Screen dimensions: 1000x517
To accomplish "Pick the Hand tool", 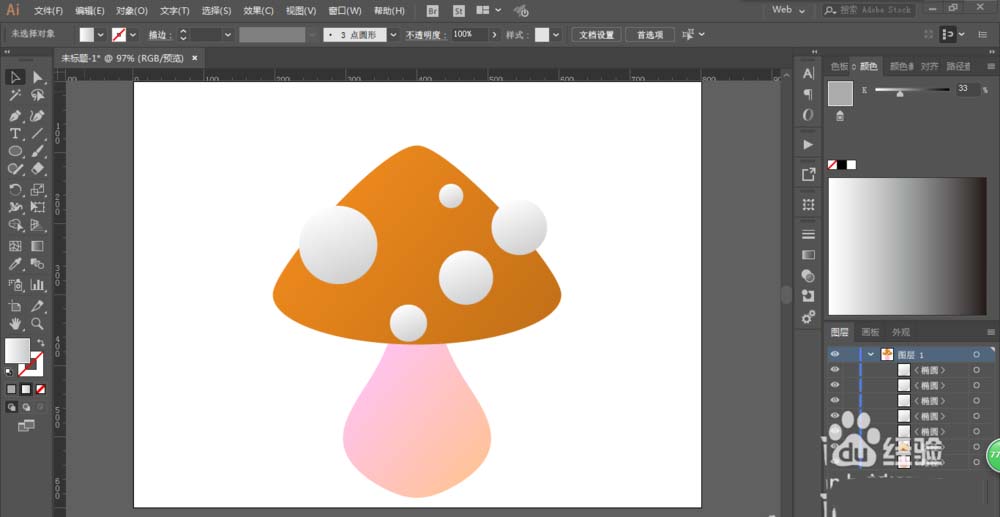I will (15, 324).
